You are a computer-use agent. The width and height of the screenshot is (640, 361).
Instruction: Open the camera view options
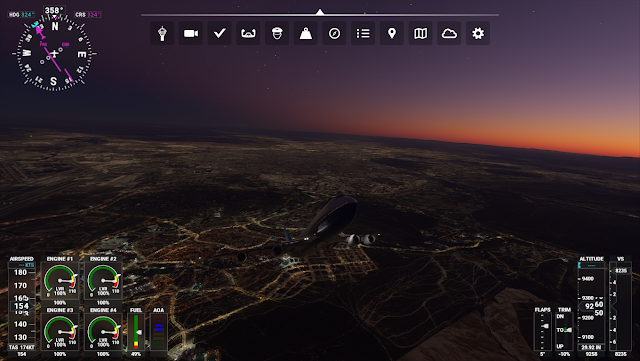coord(191,33)
